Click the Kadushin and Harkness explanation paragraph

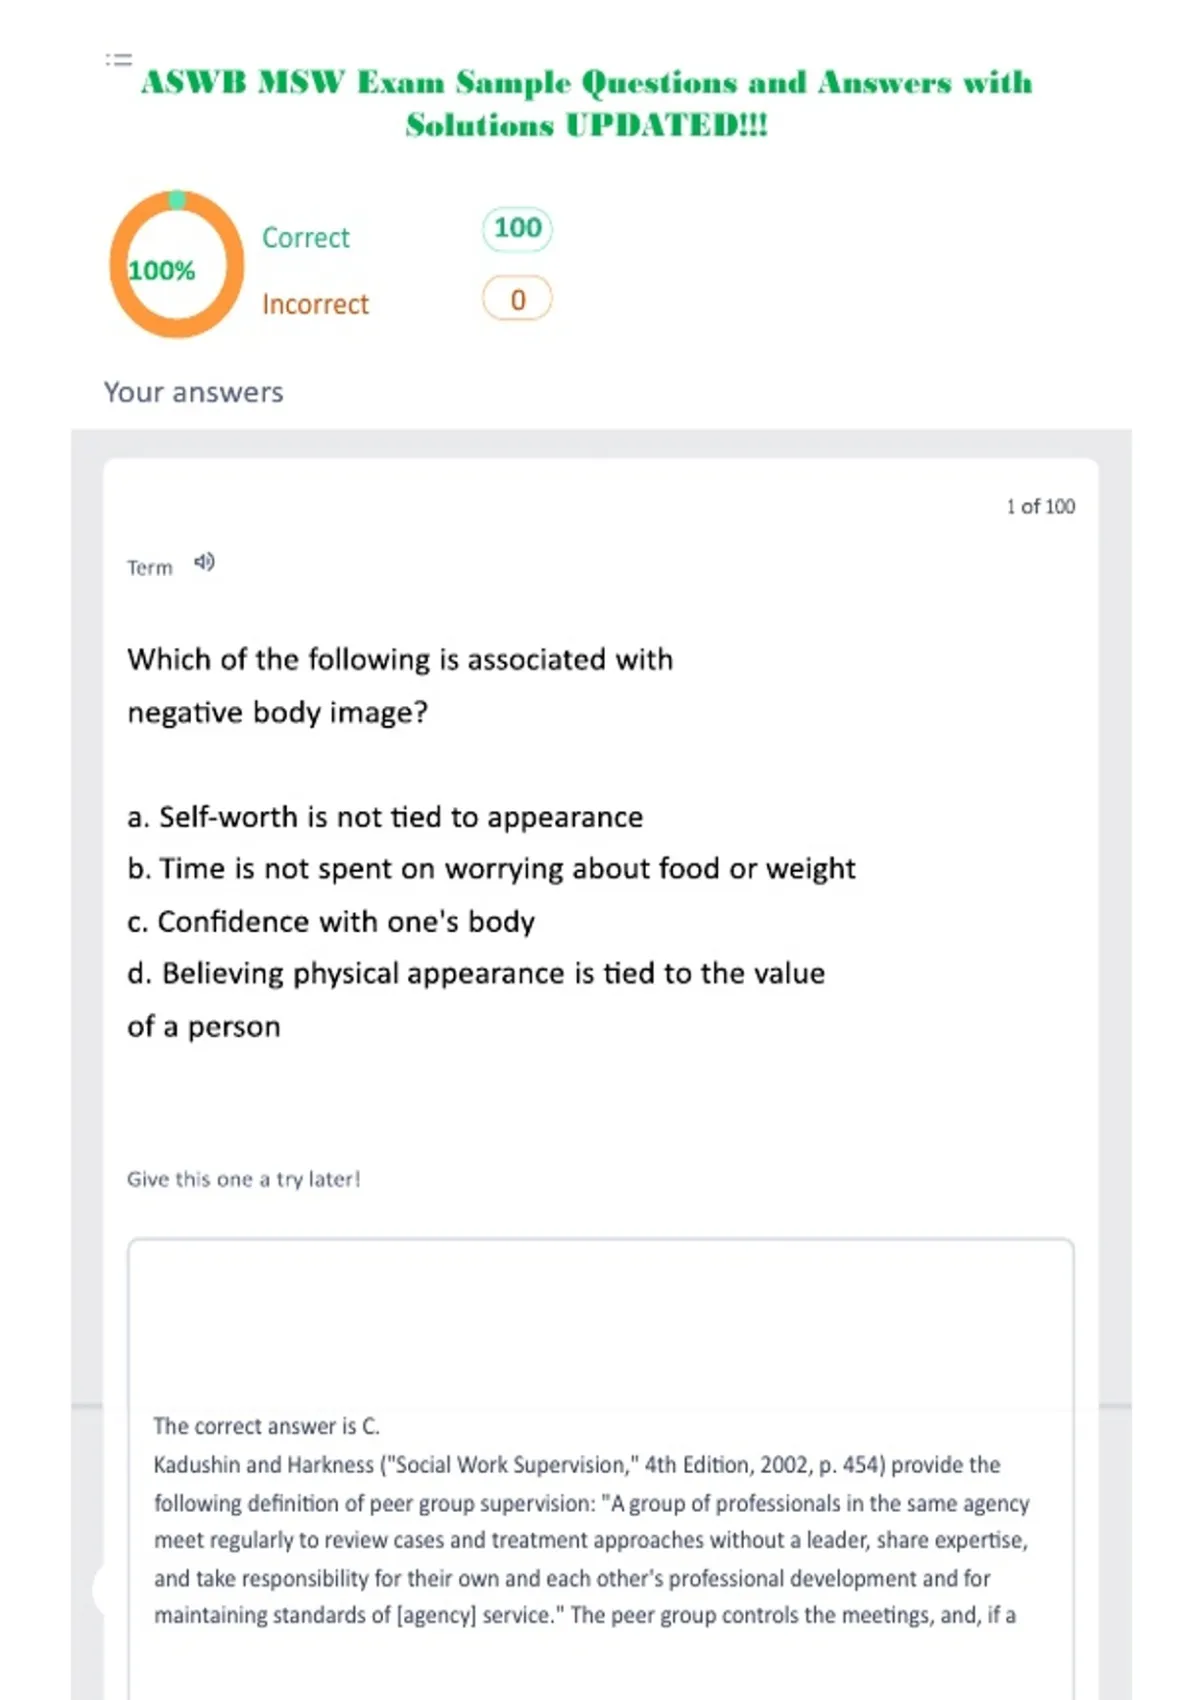(x=592, y=1540)
